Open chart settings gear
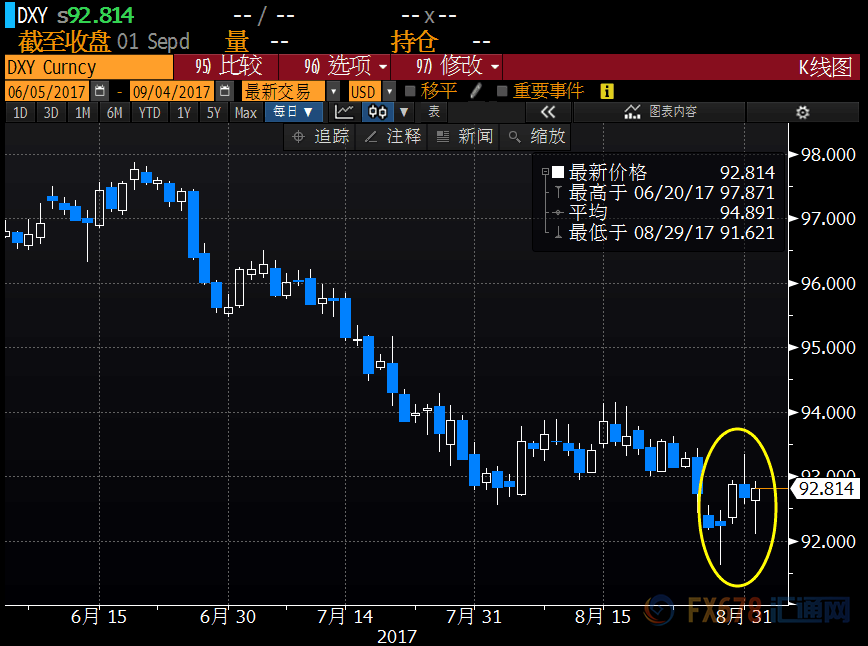This screenshot has height=646, width=868. 801,112
